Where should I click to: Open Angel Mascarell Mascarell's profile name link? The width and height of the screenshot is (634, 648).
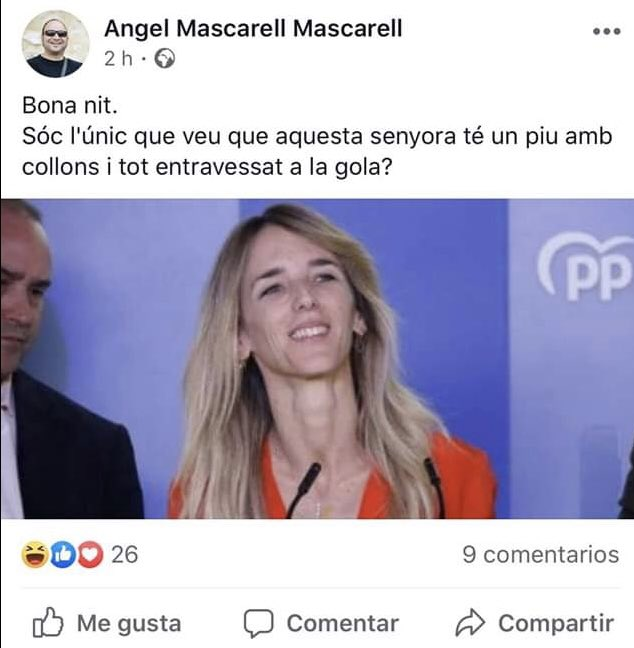tap(253, 29)
